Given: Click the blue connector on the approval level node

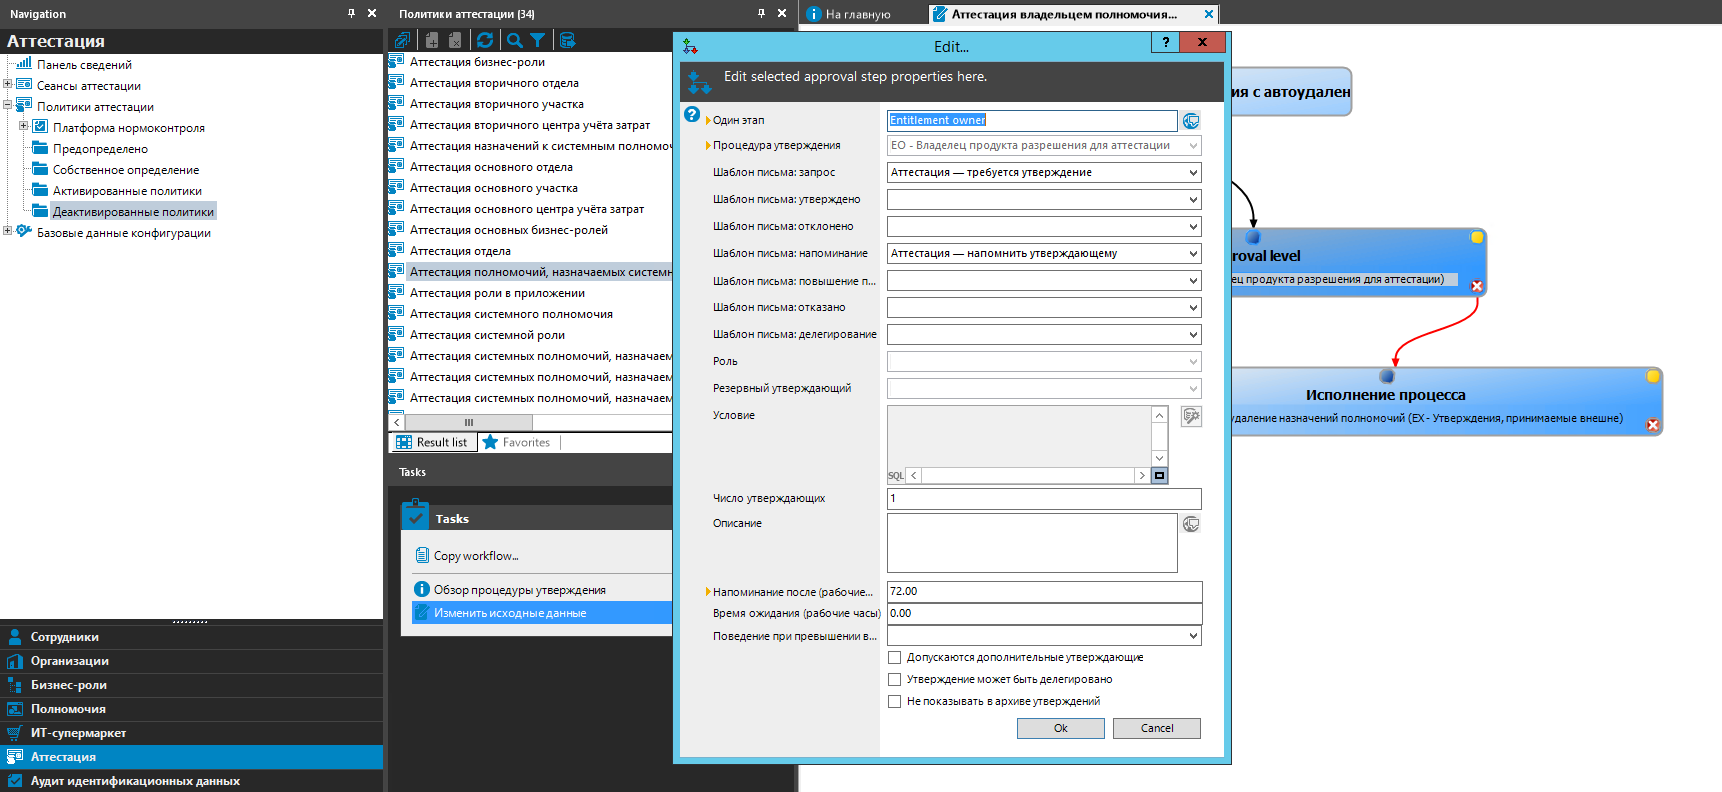Looking at the screenshot, I should (1253, 237).
